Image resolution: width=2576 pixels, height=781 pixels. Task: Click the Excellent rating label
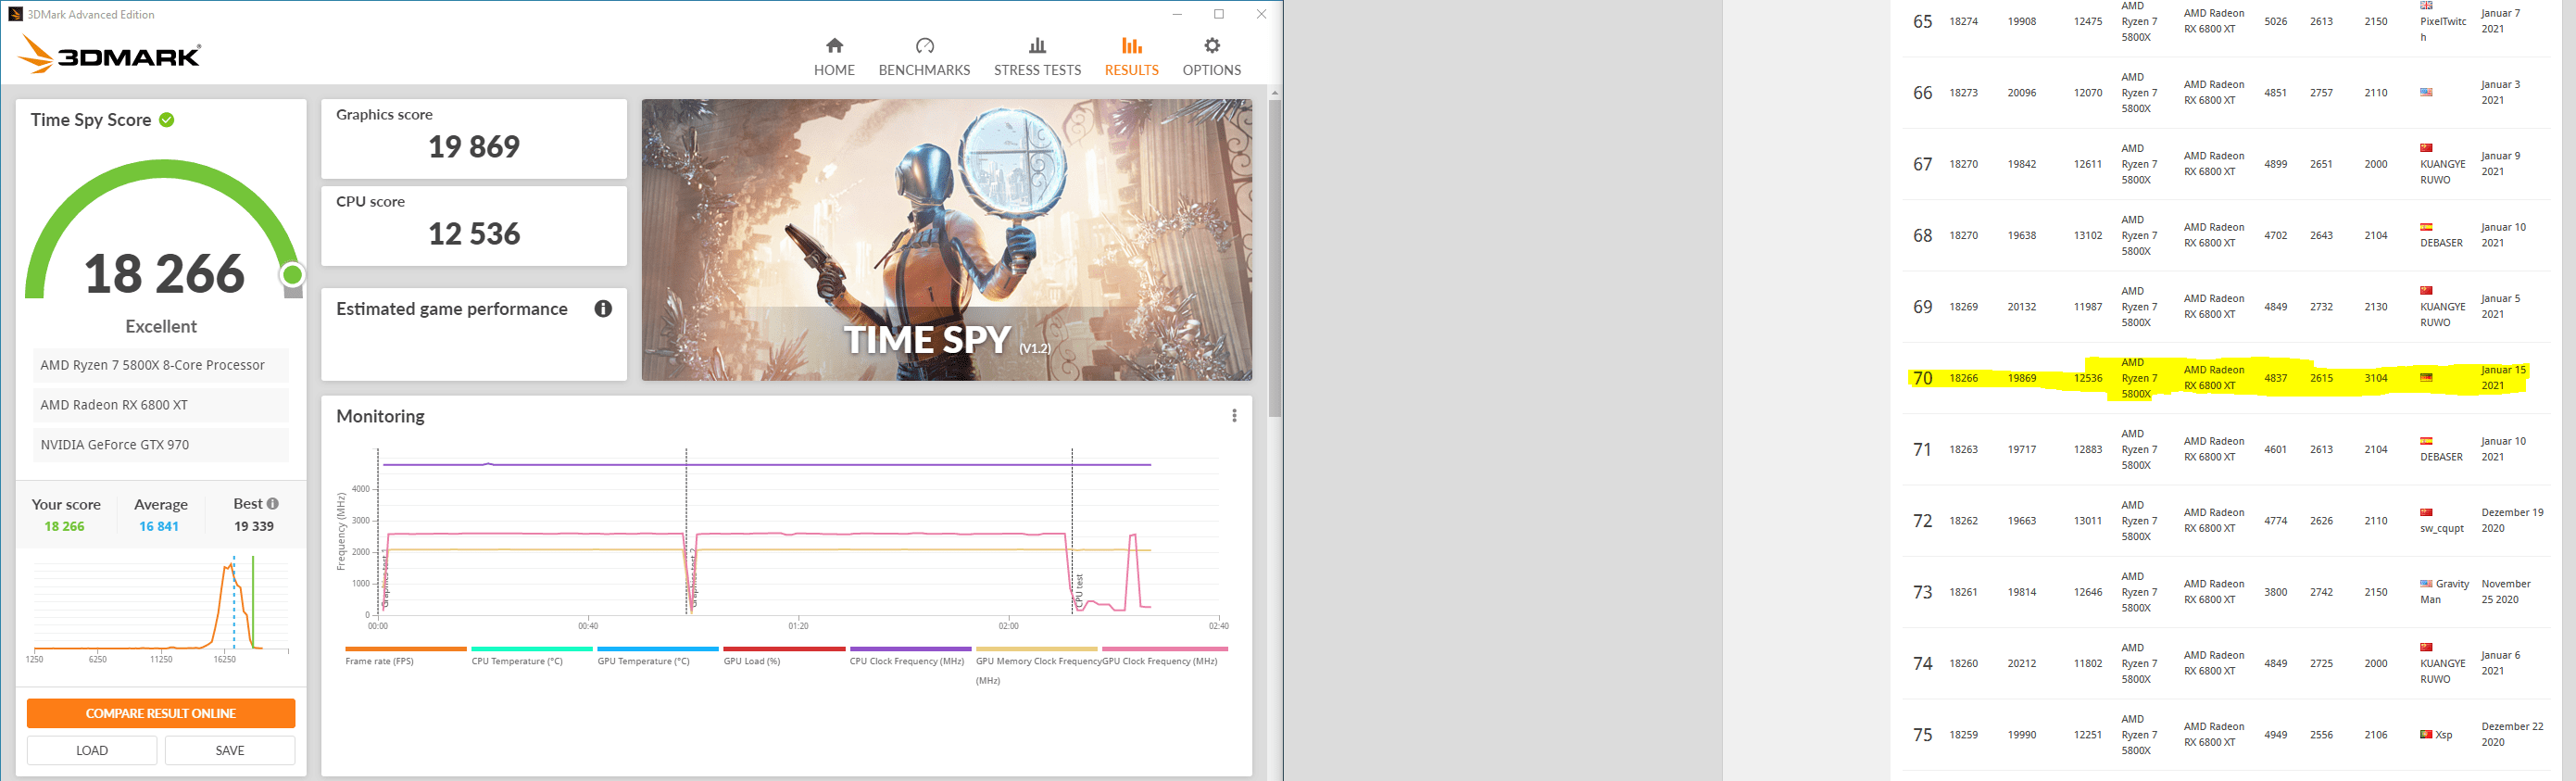pos(161,327)
